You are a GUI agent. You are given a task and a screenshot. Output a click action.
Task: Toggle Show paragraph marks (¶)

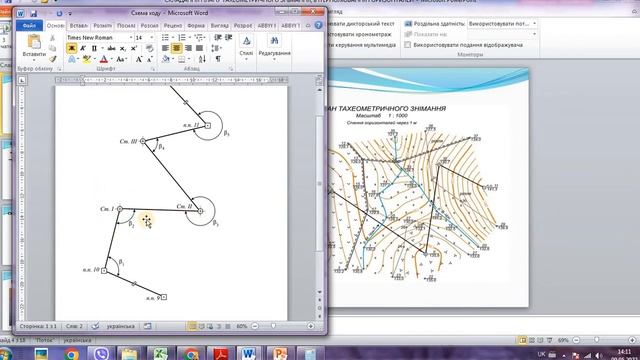(x=218, y=60)
